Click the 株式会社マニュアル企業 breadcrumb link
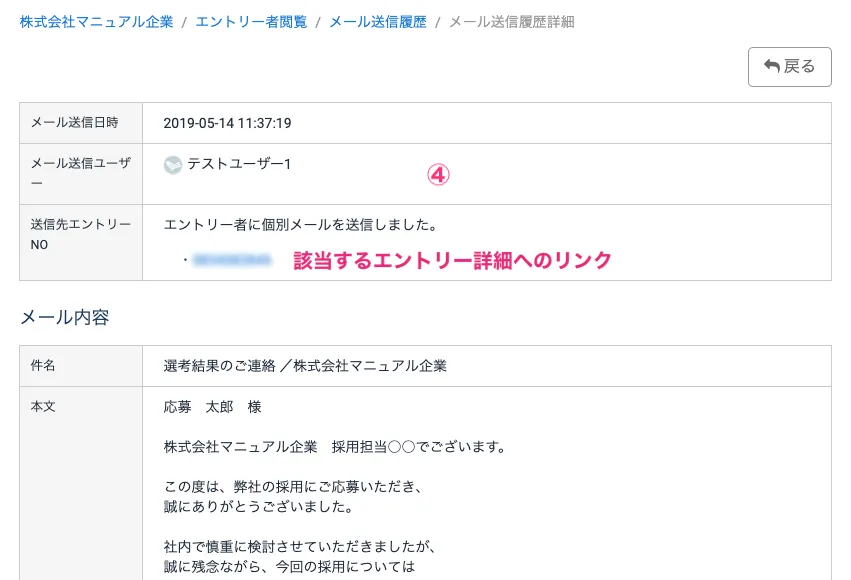The image size is (851, 580). (x=96, y=22)
